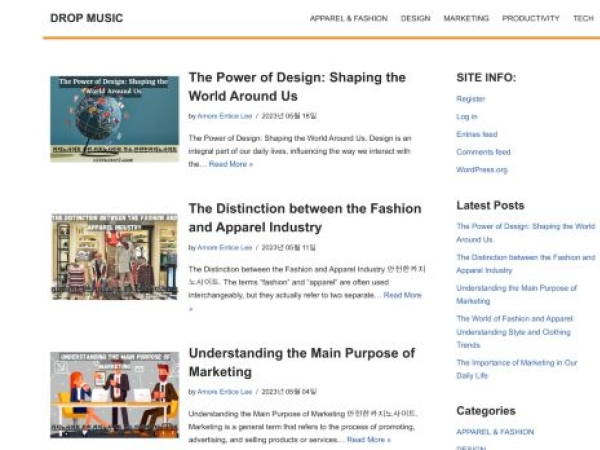Image resolution: width=600 pixels, height=450 pixels.
Task: Click Read More on the Marketing post excerpt
Action: point(368,439)
